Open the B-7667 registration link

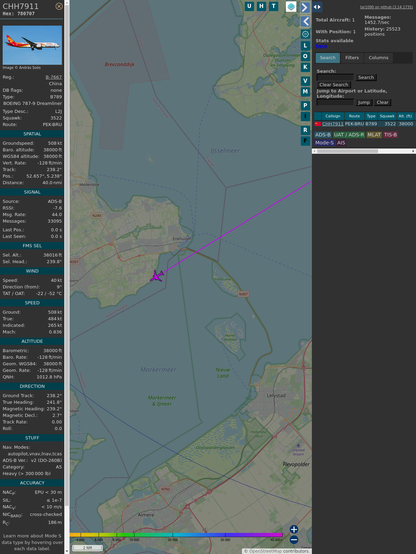(53, 77)
